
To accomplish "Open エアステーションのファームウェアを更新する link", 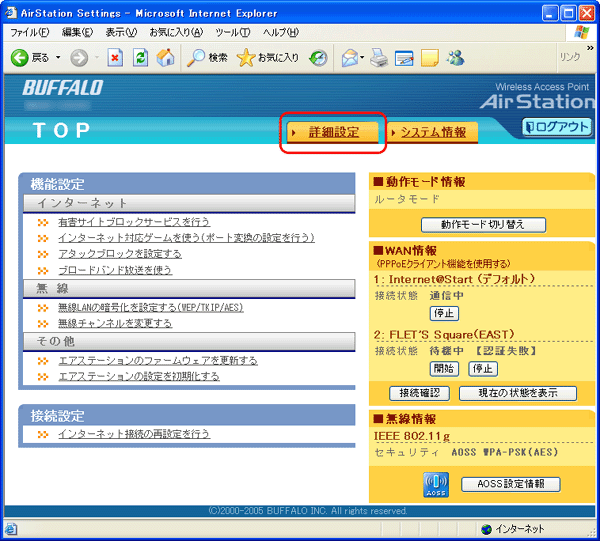I will (158, 361).
